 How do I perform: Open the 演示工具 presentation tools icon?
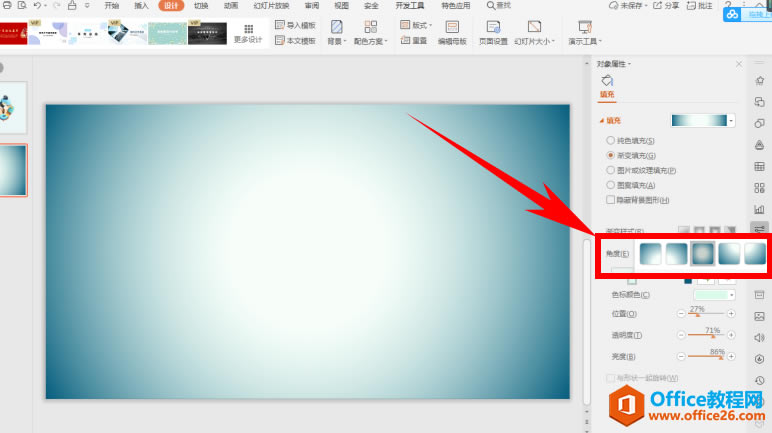point(585,27)
